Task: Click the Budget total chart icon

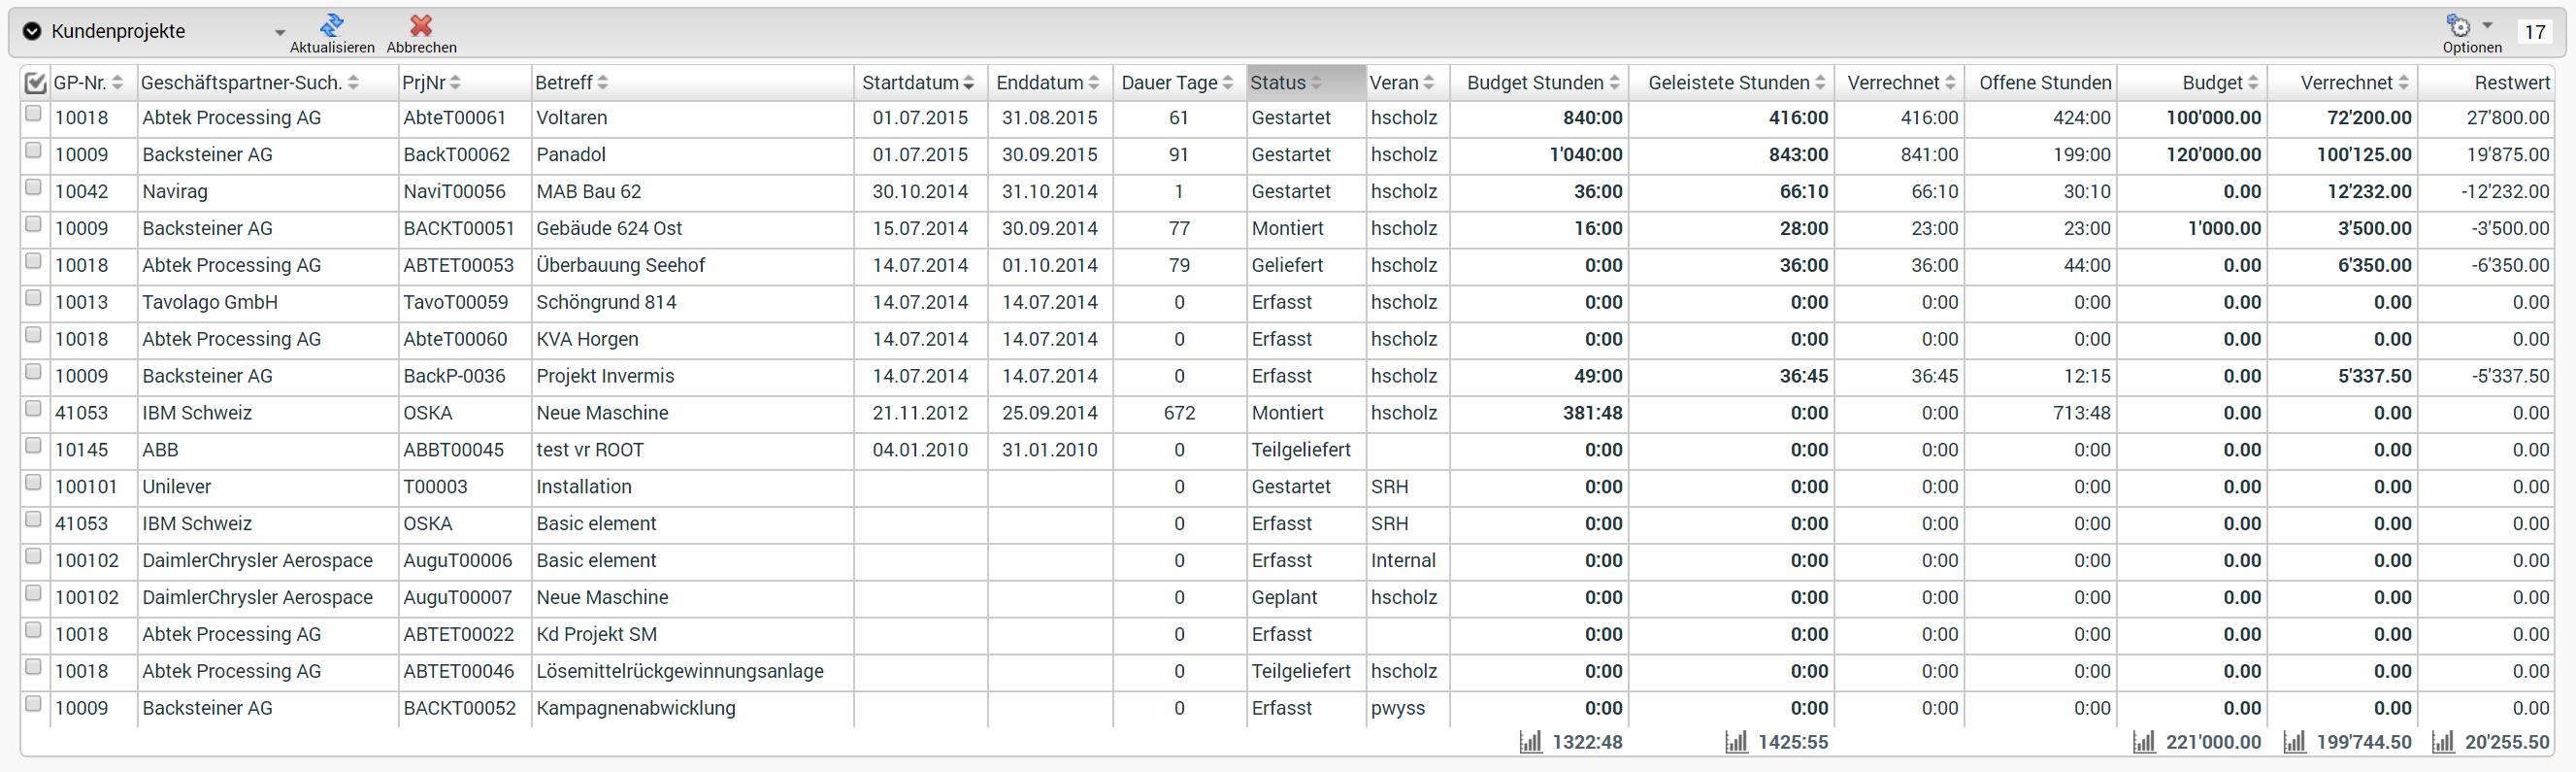Action: click(2144, 742)
